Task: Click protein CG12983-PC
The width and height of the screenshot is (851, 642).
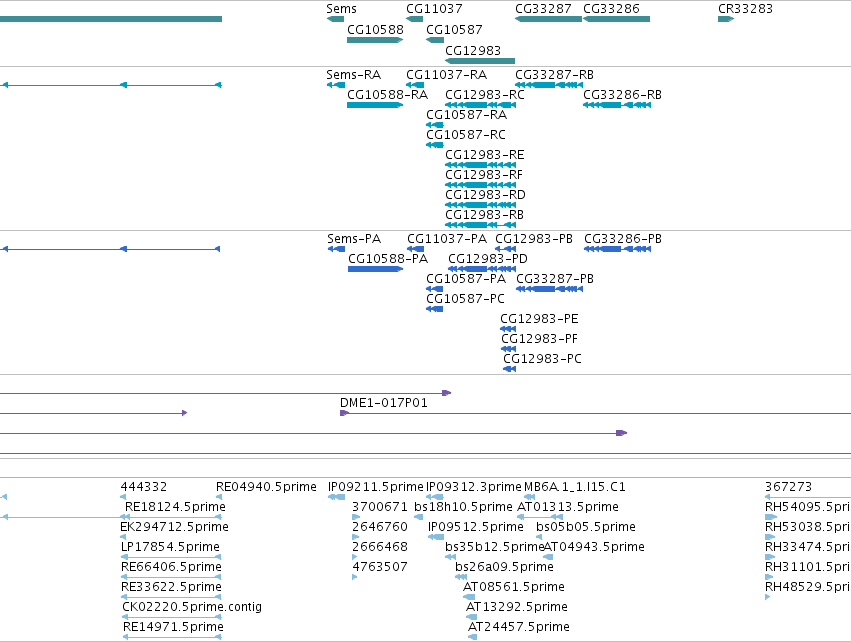Action: click(510, 369)
